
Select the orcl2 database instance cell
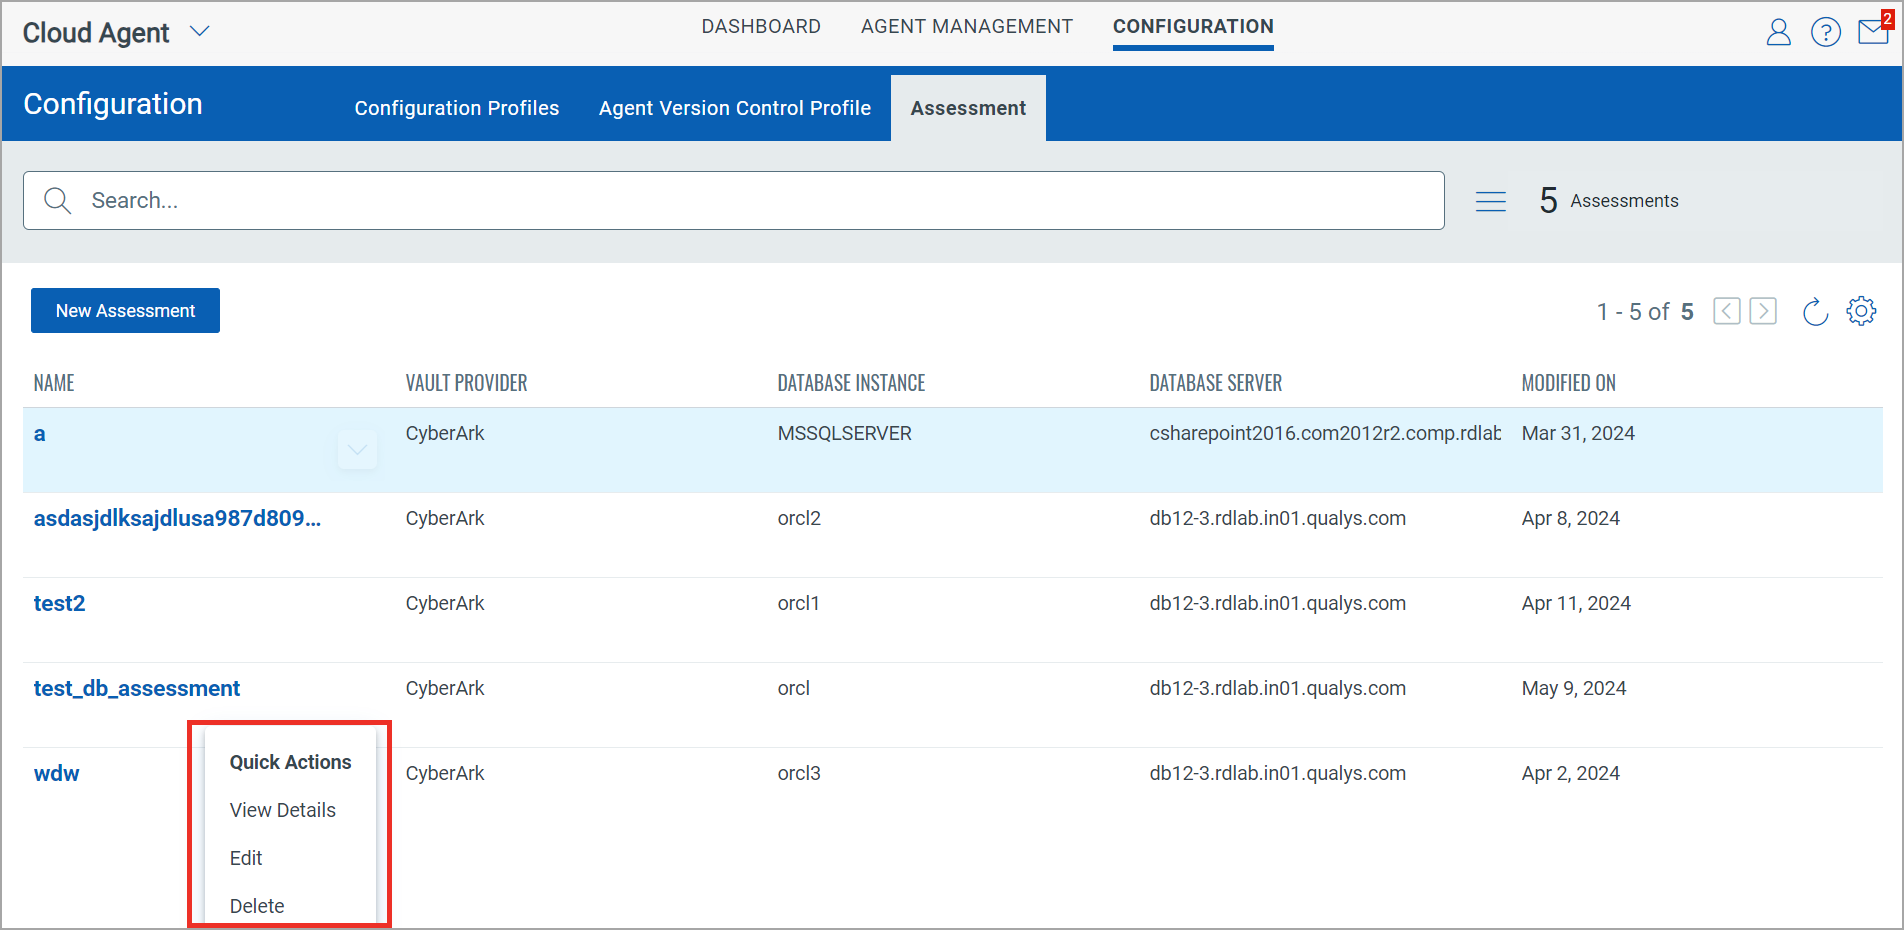tap(799, 518)
